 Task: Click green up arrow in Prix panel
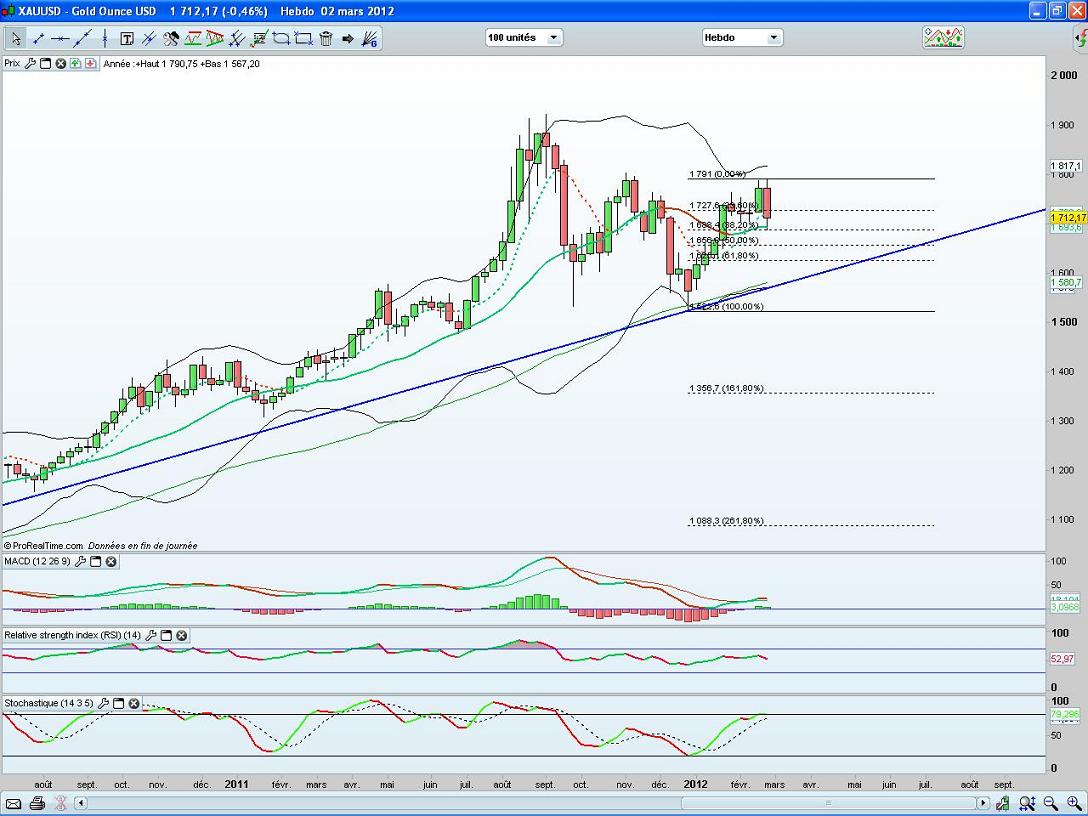point(77,63)
